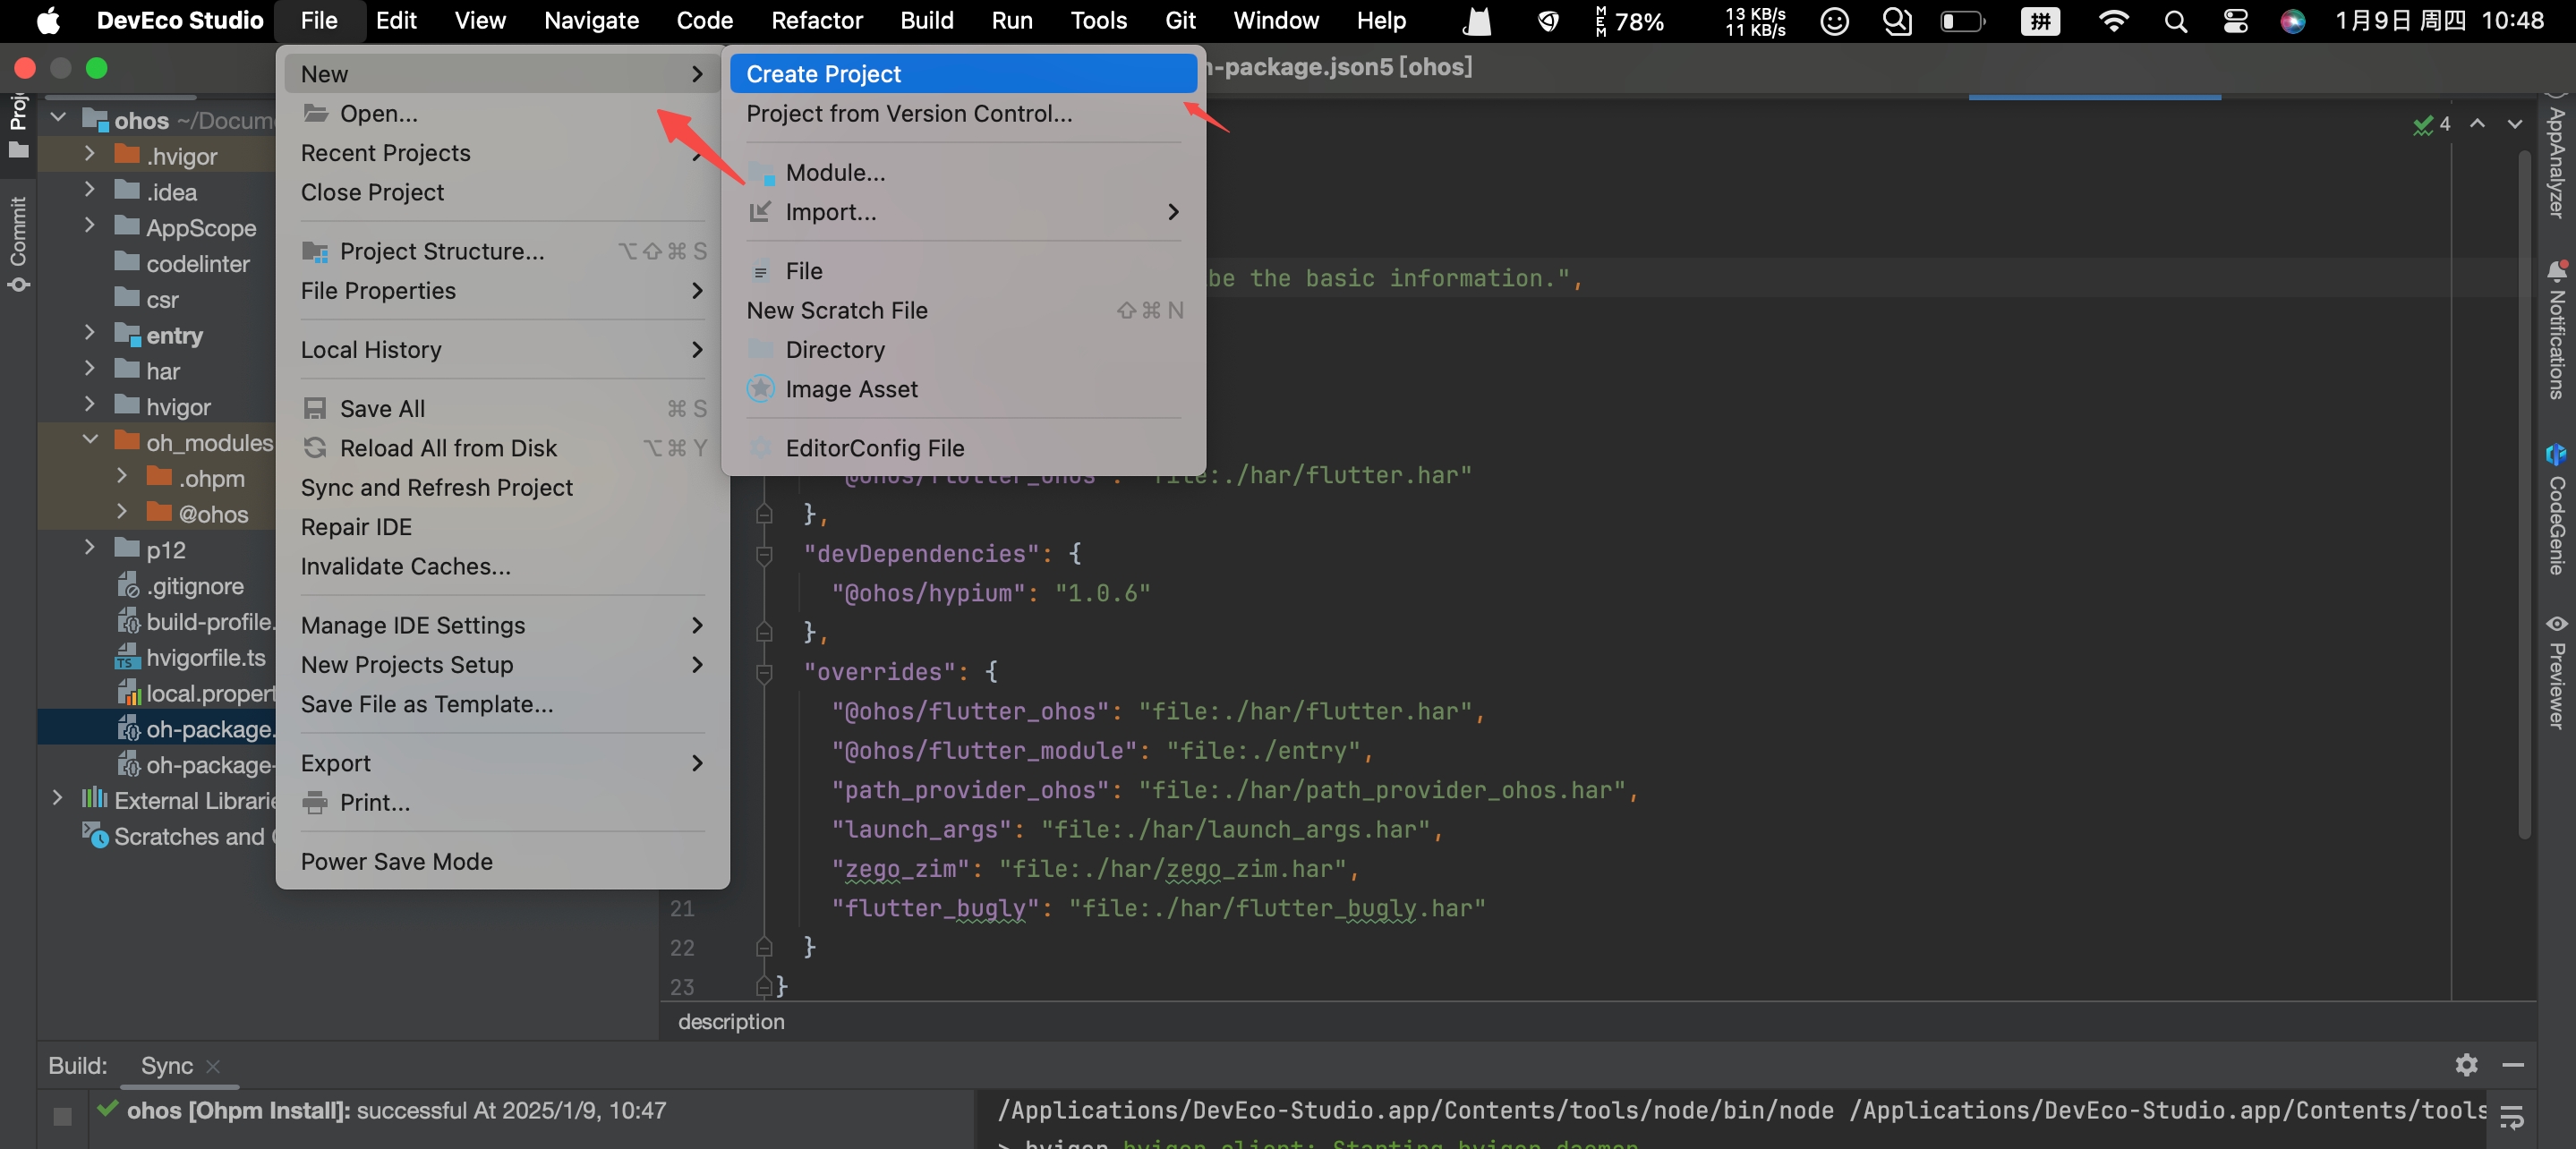
Task: Expand the AppScope folder
Action: click(90, 226)
